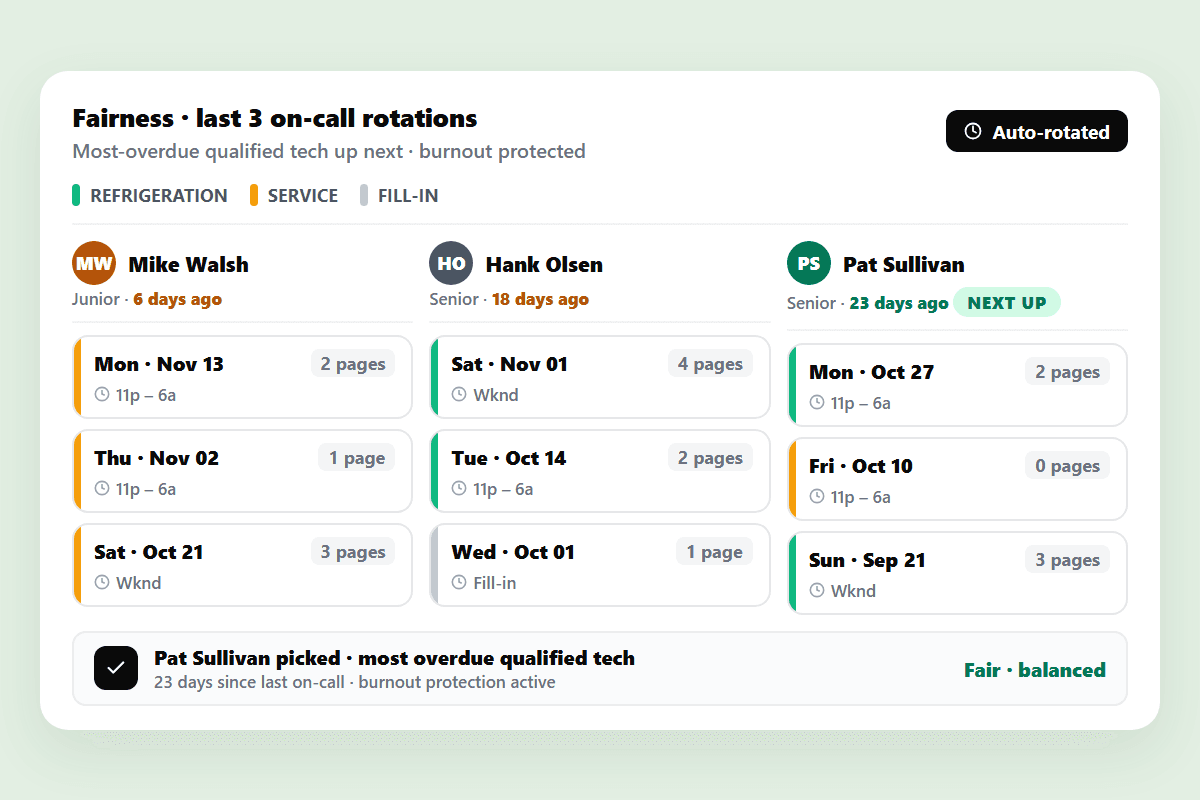Click the checkmark icon beside Pat Sullivan picked
This screenshot has height=800, width=1200.
116,668
